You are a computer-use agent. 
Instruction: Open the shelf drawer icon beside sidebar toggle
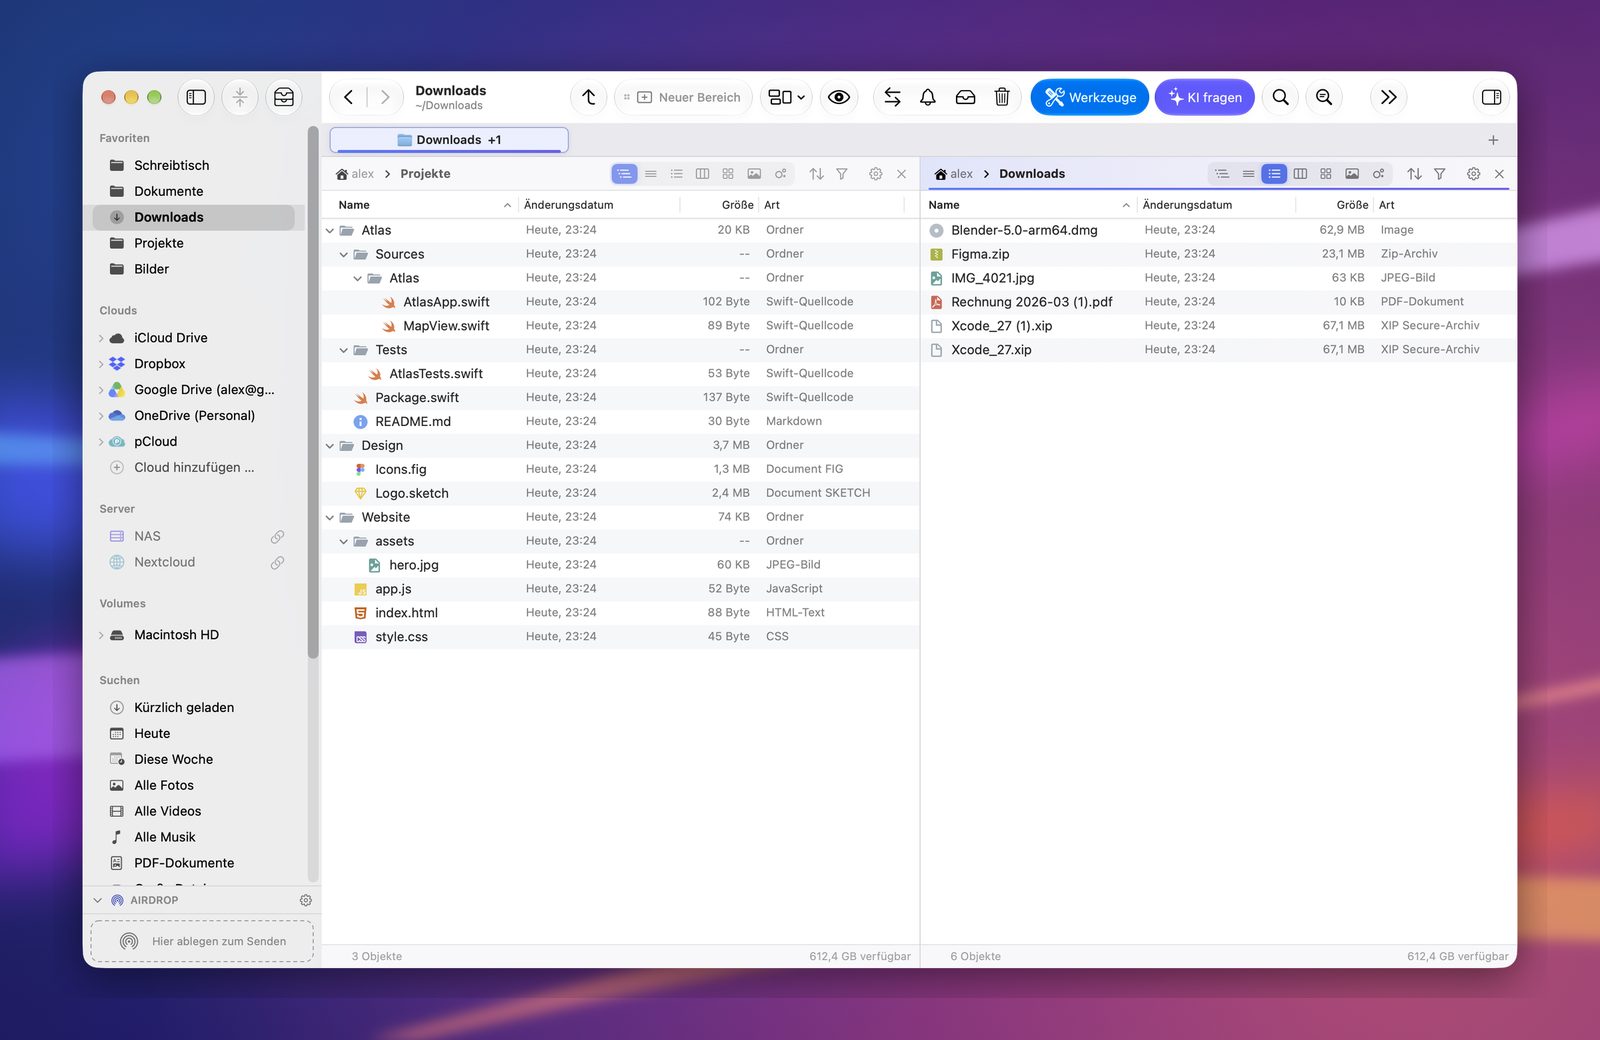tap(284, 97)
